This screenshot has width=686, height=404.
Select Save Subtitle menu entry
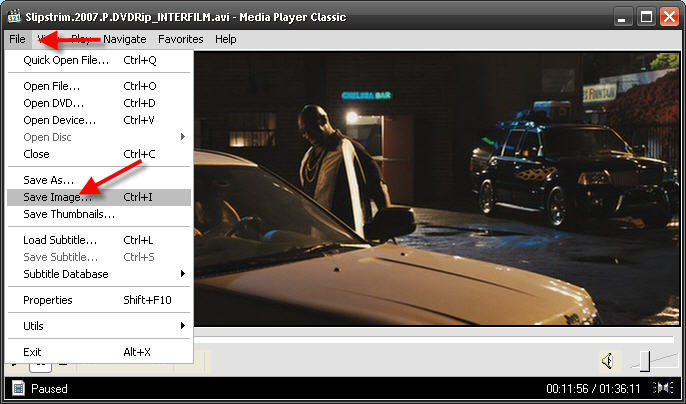pyautogui.click(x=99, y=257)
